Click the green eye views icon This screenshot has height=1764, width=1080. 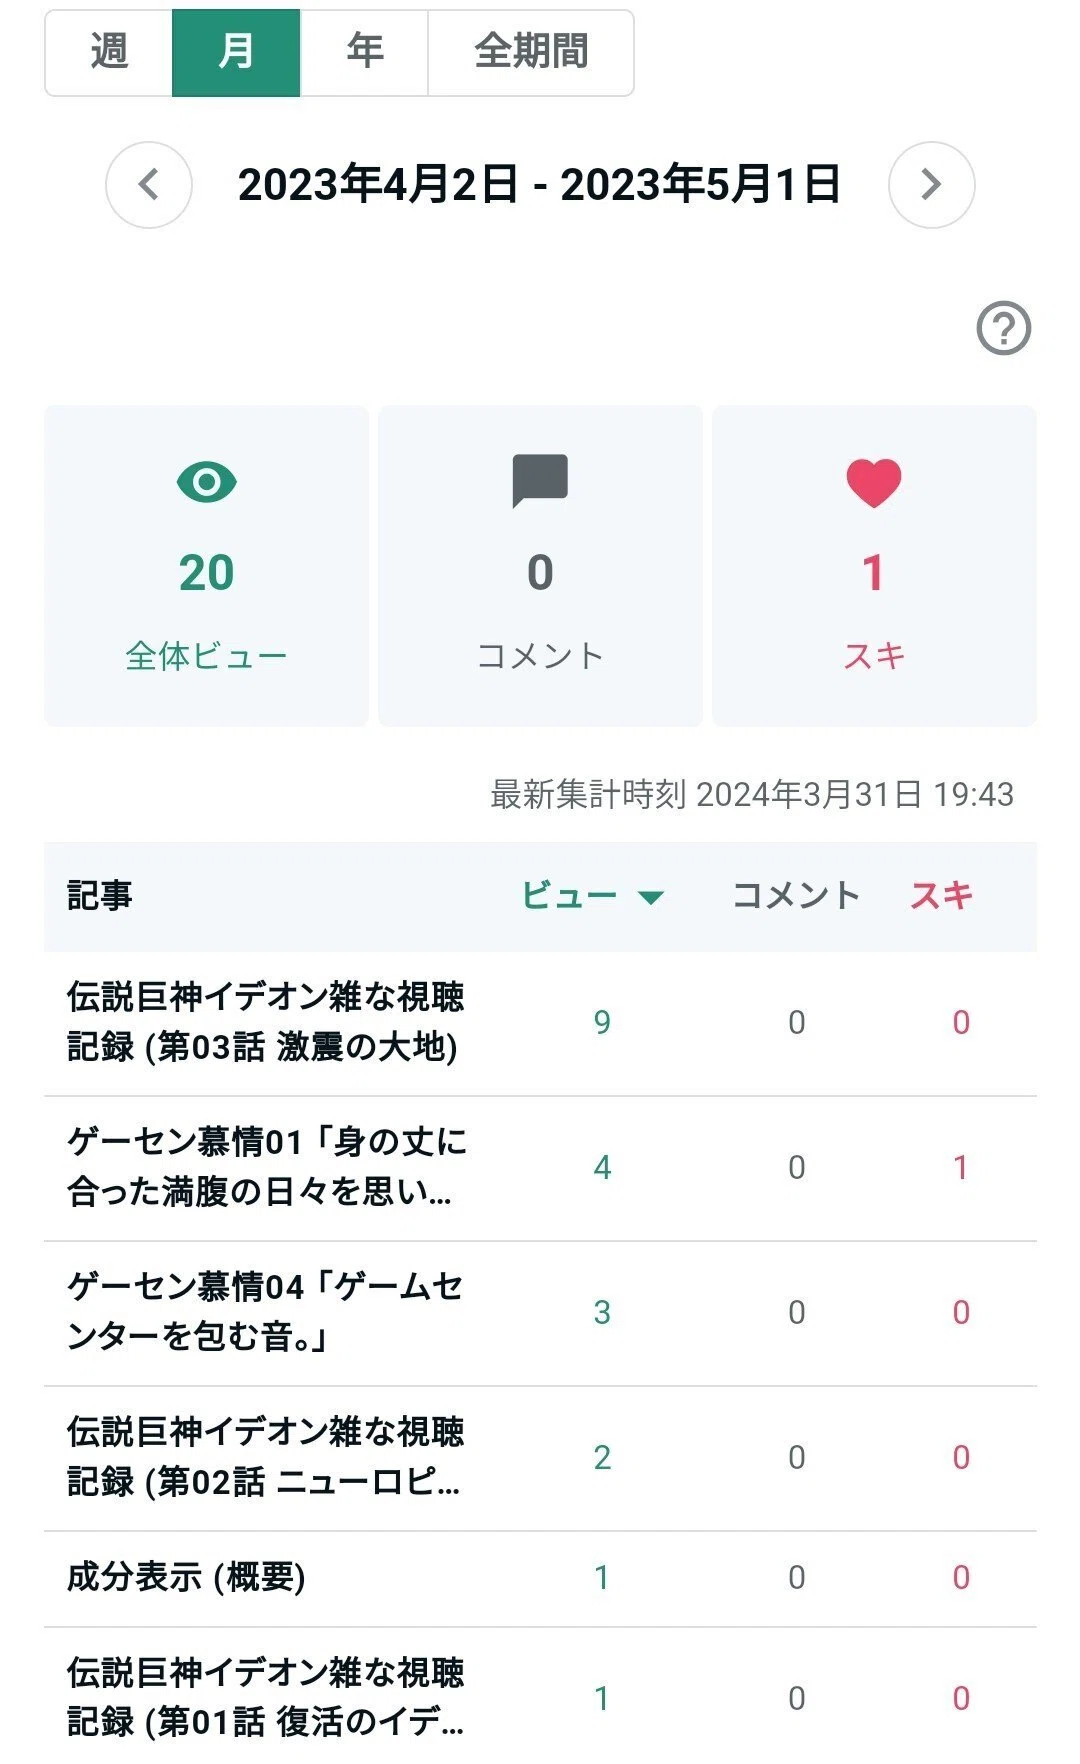click(207, 482)
